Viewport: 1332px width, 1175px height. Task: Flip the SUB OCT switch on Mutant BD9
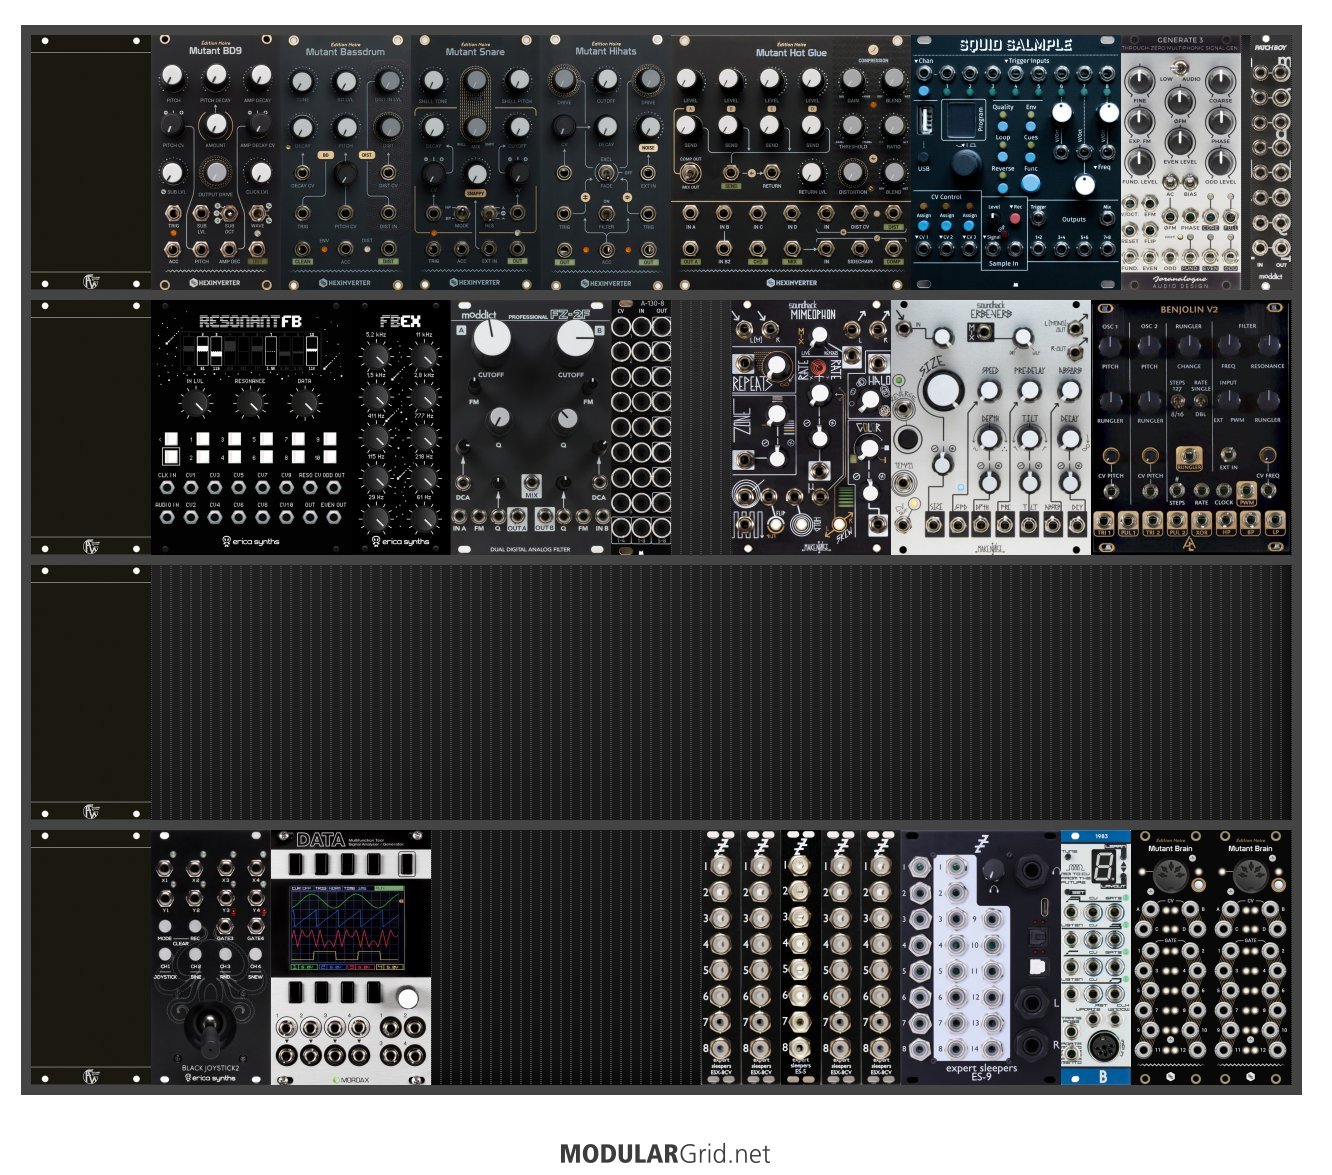click(x=229, y=213)
